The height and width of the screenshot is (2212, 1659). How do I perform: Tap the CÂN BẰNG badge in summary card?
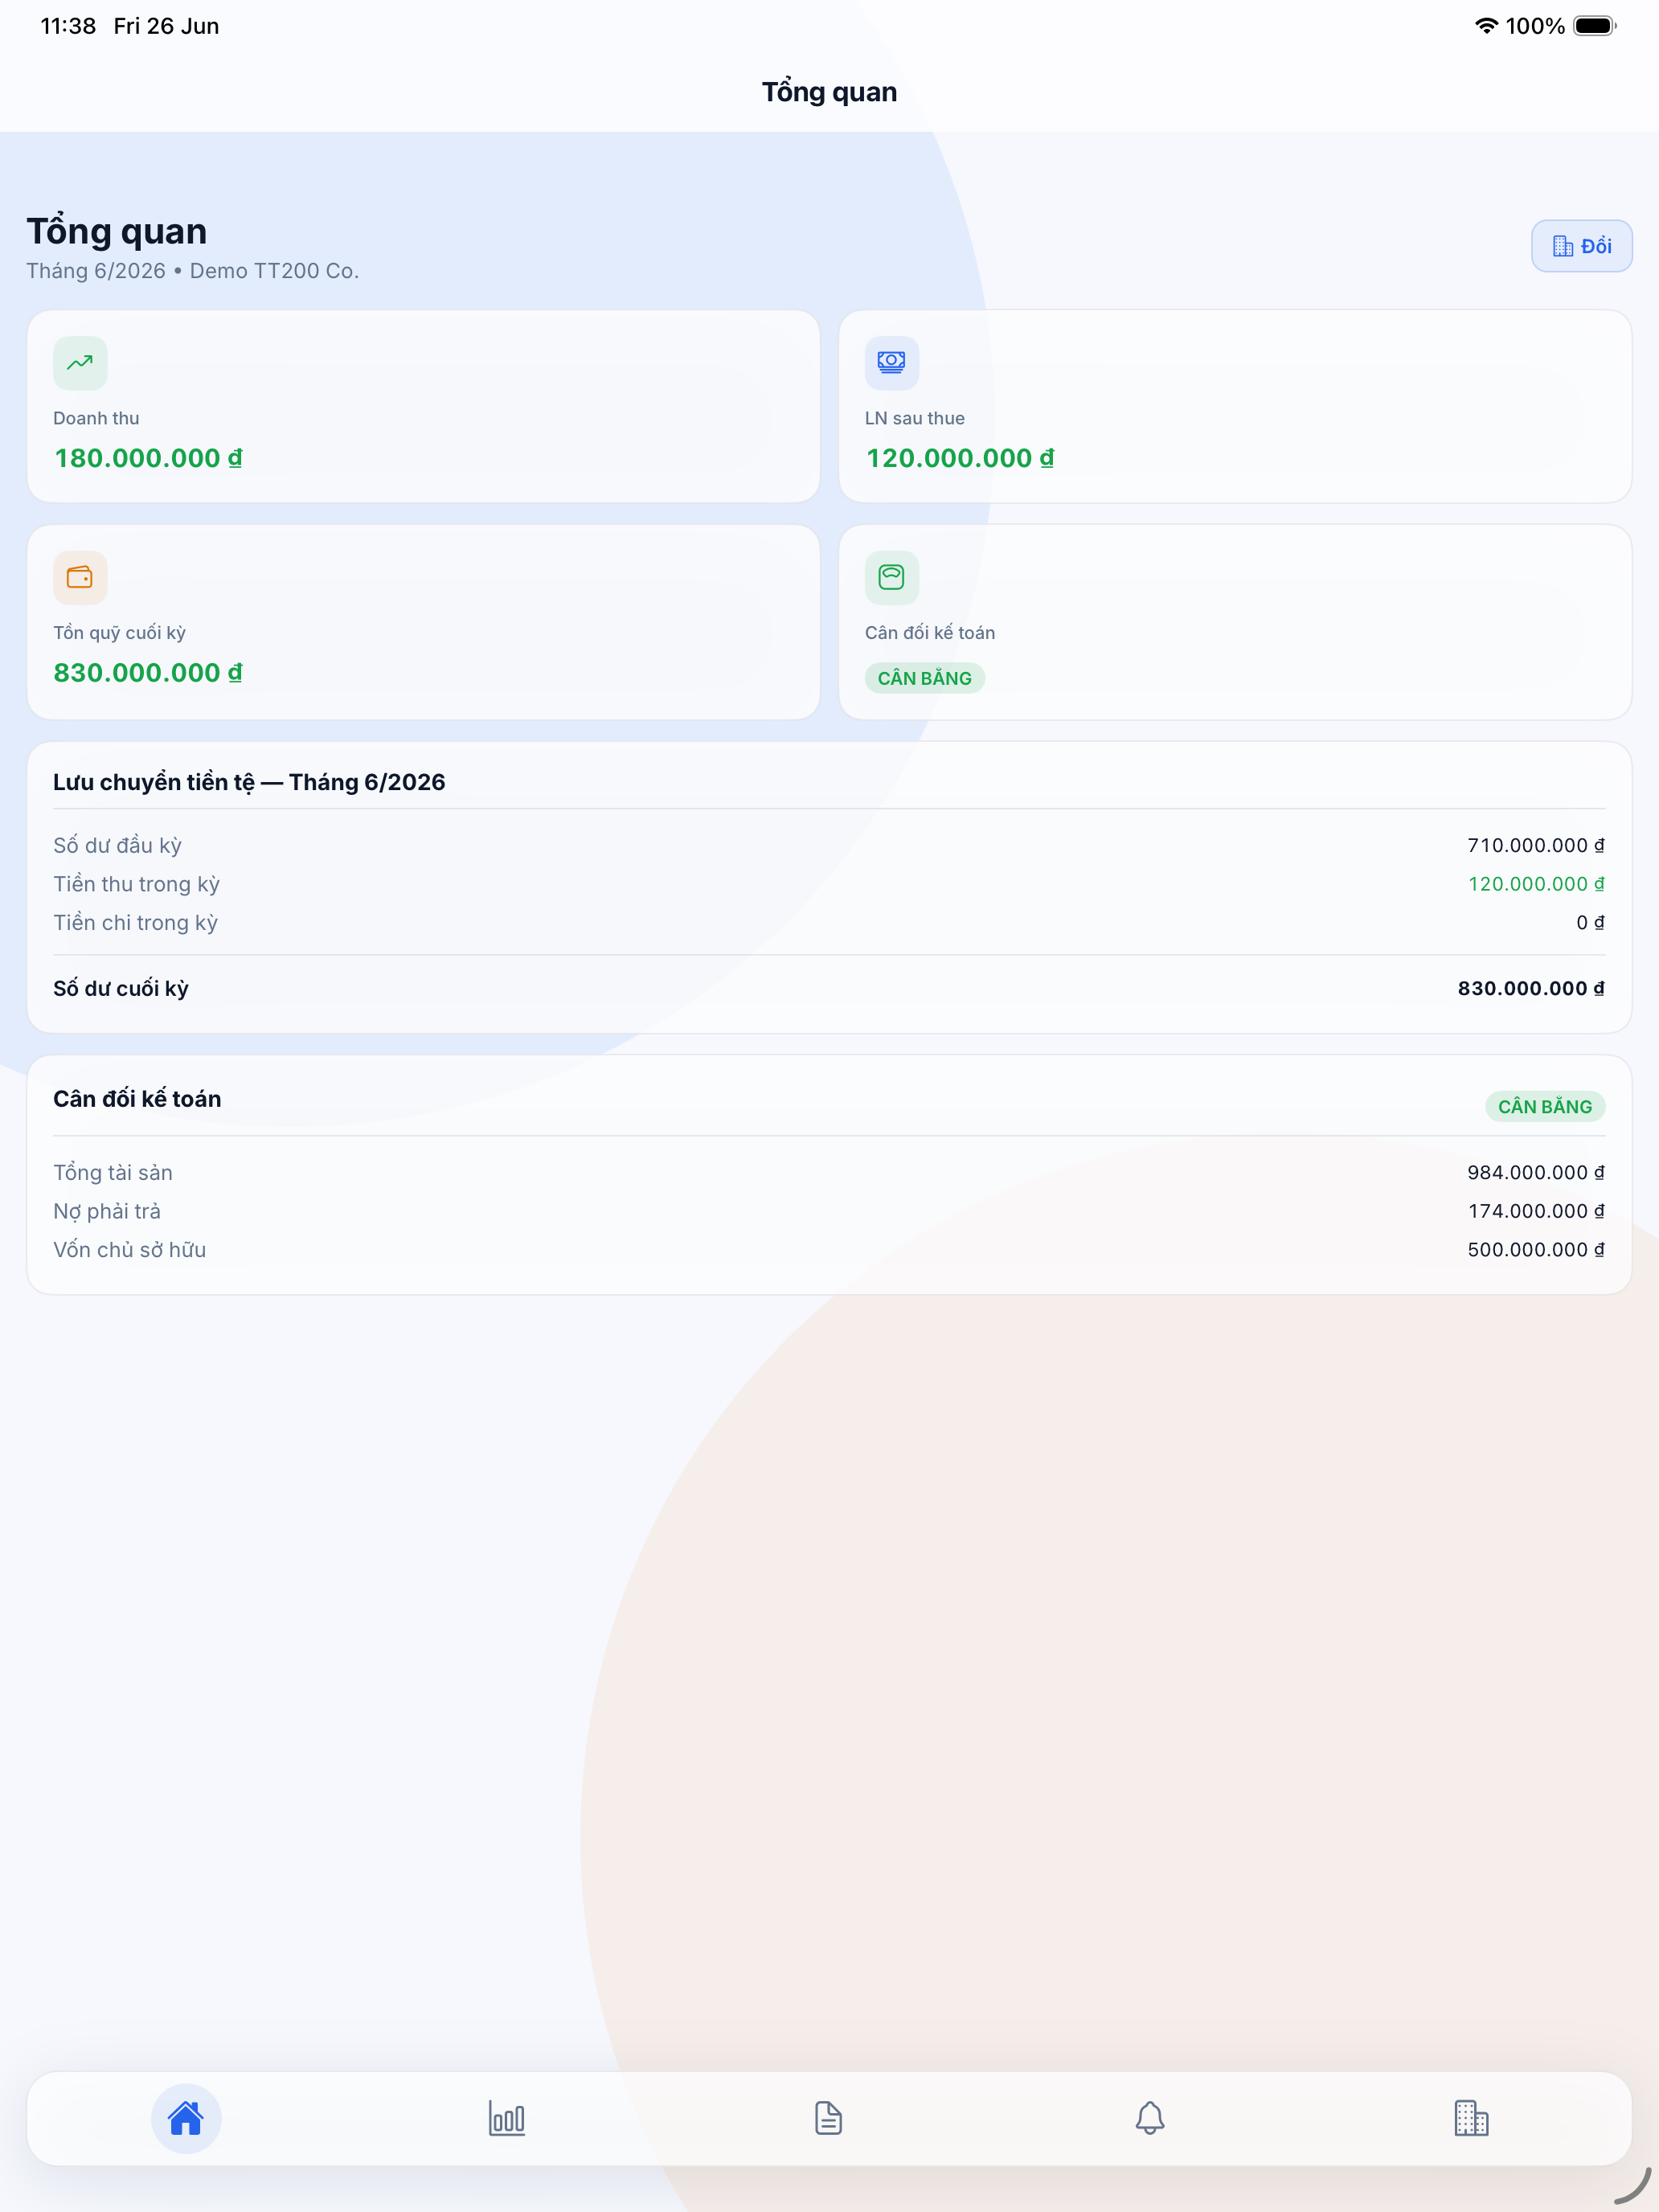point(925,678)
